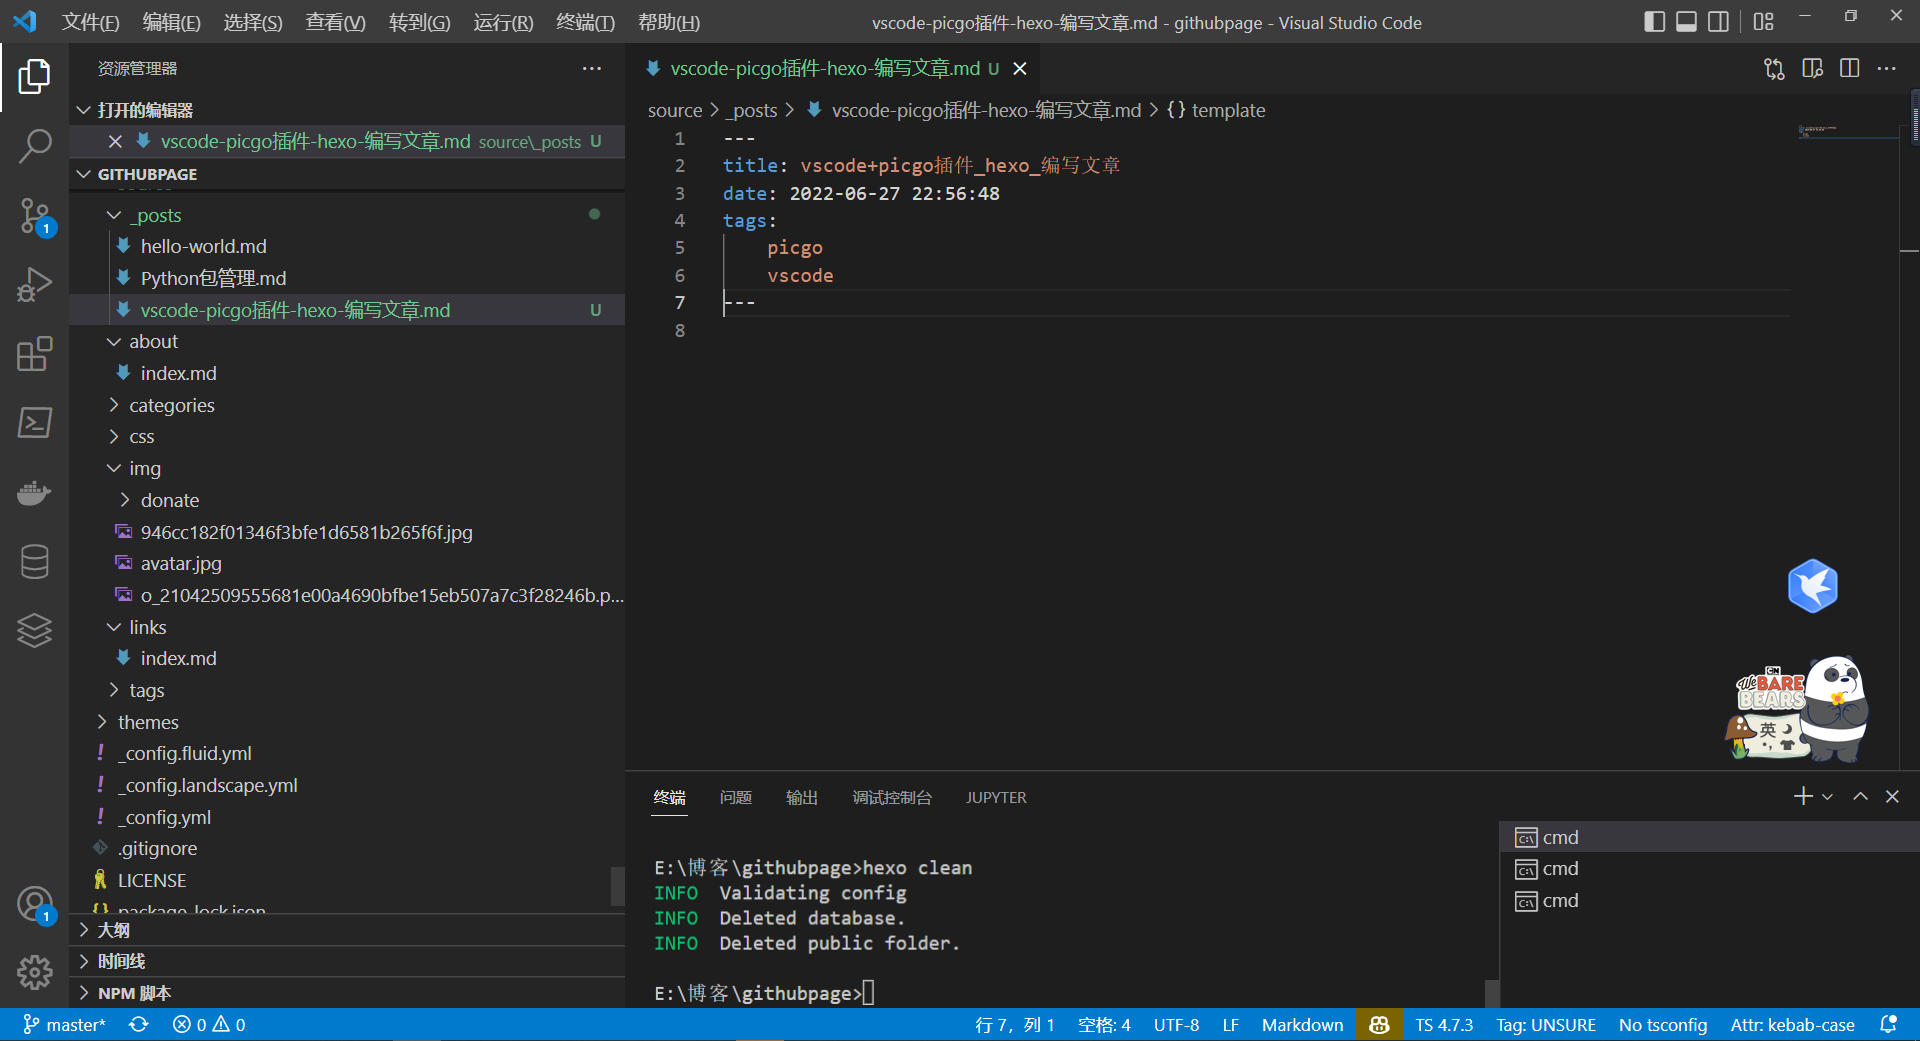This screenshot has width=1920, height=1041.
Task: Switch to the 调试控制台 panel tab
Action: click(892, 797)
